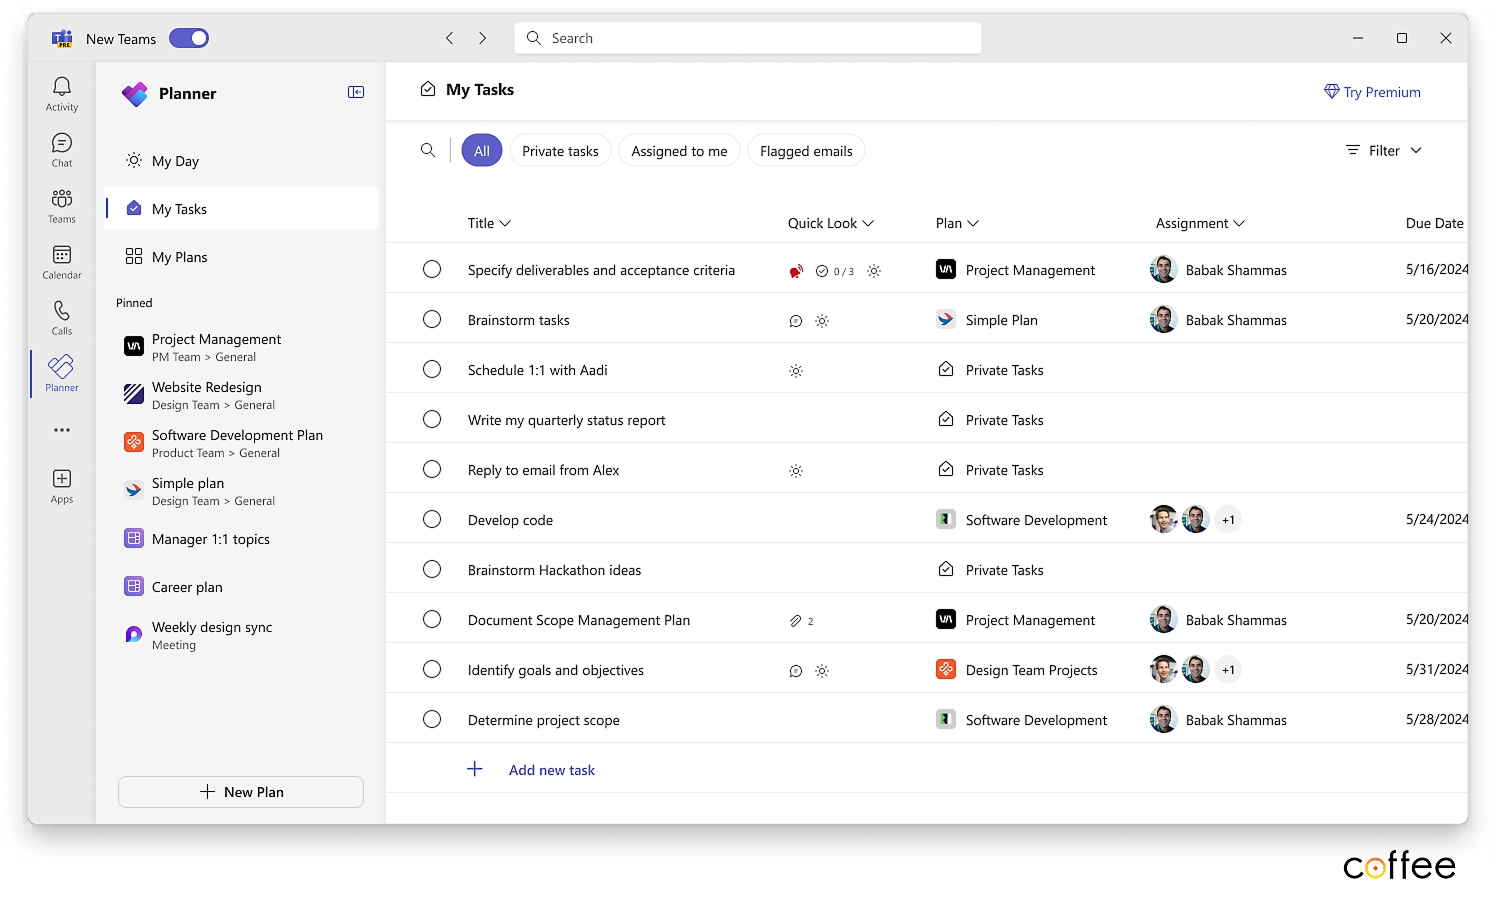
Task: Click Babak Shammas avatar on Determine project scope
Action: [1163, 719]
